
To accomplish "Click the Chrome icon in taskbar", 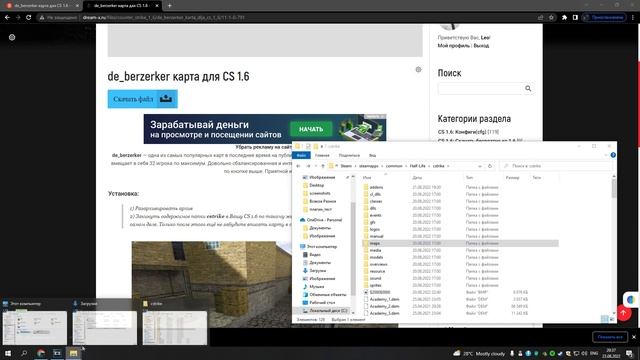I will 41,353.
